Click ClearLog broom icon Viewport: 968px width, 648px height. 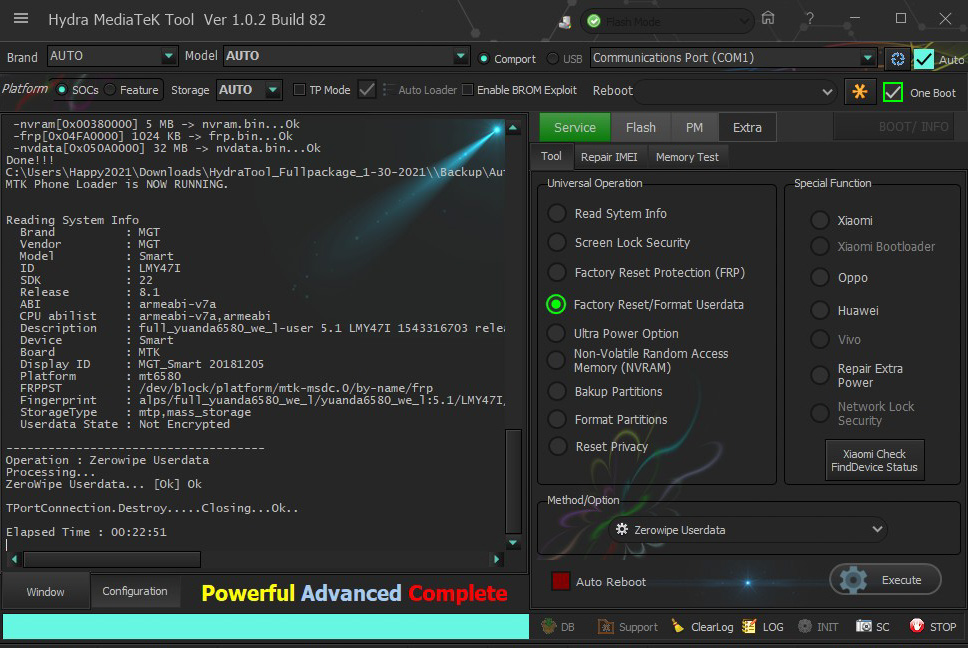[x=678, y=626]
